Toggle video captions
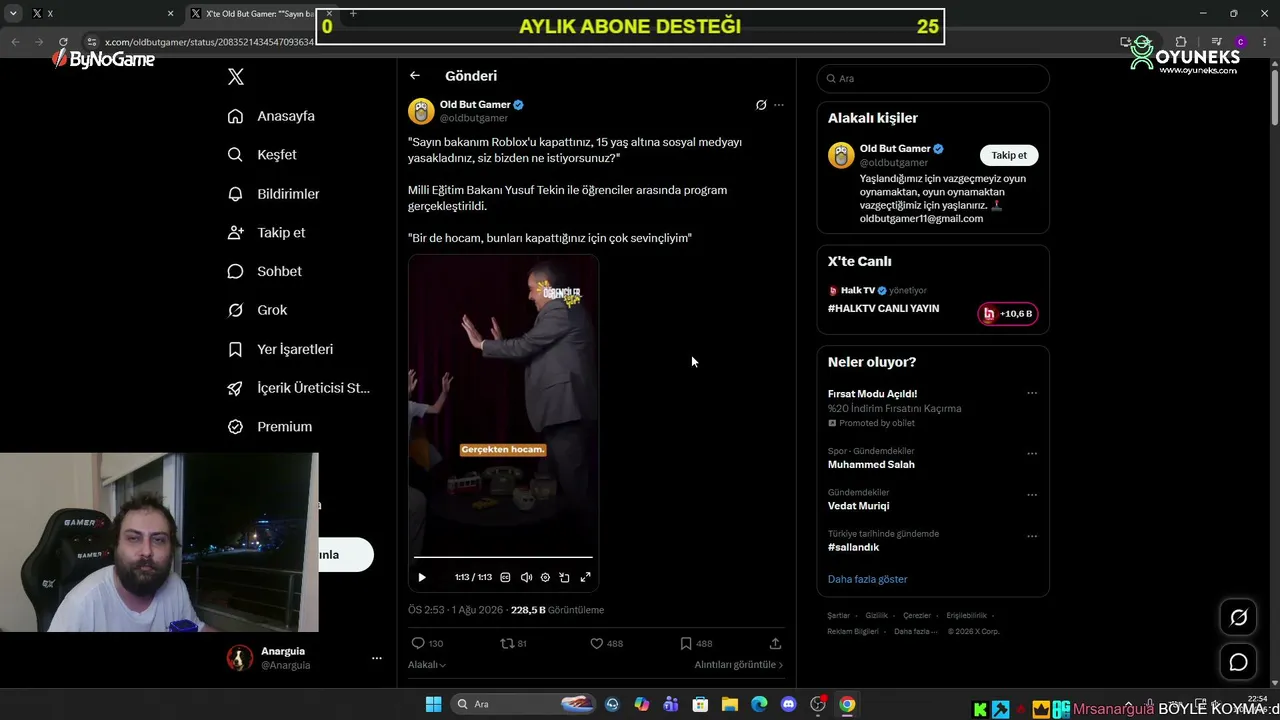 pos(505,577)
